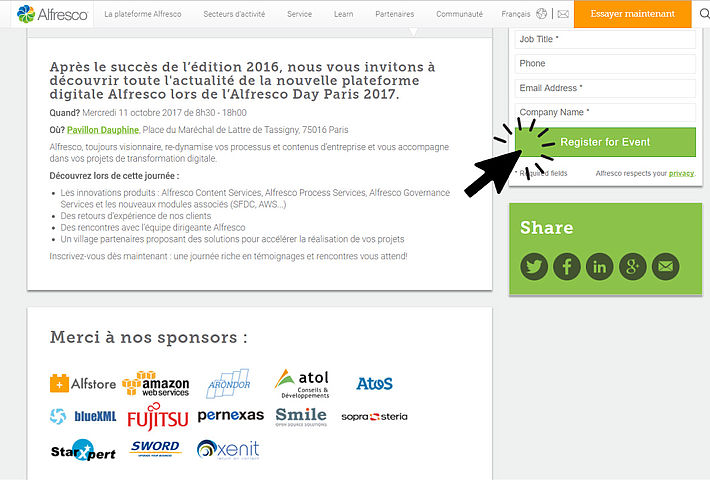Click the Sword sponsor logo
Screen dimensions: 710x480
pyautogui.click(x=155, y=449)
